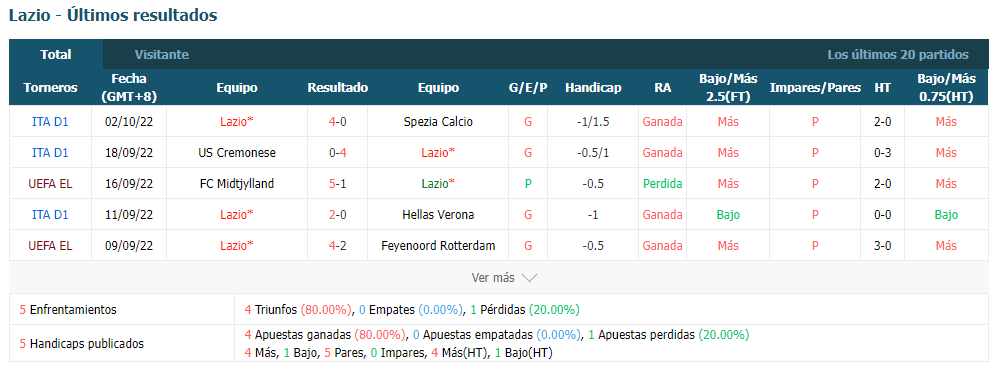Click the Ver más chevron icon
This screenshot has width=1000, height=372.
click(x=529, y=278)
